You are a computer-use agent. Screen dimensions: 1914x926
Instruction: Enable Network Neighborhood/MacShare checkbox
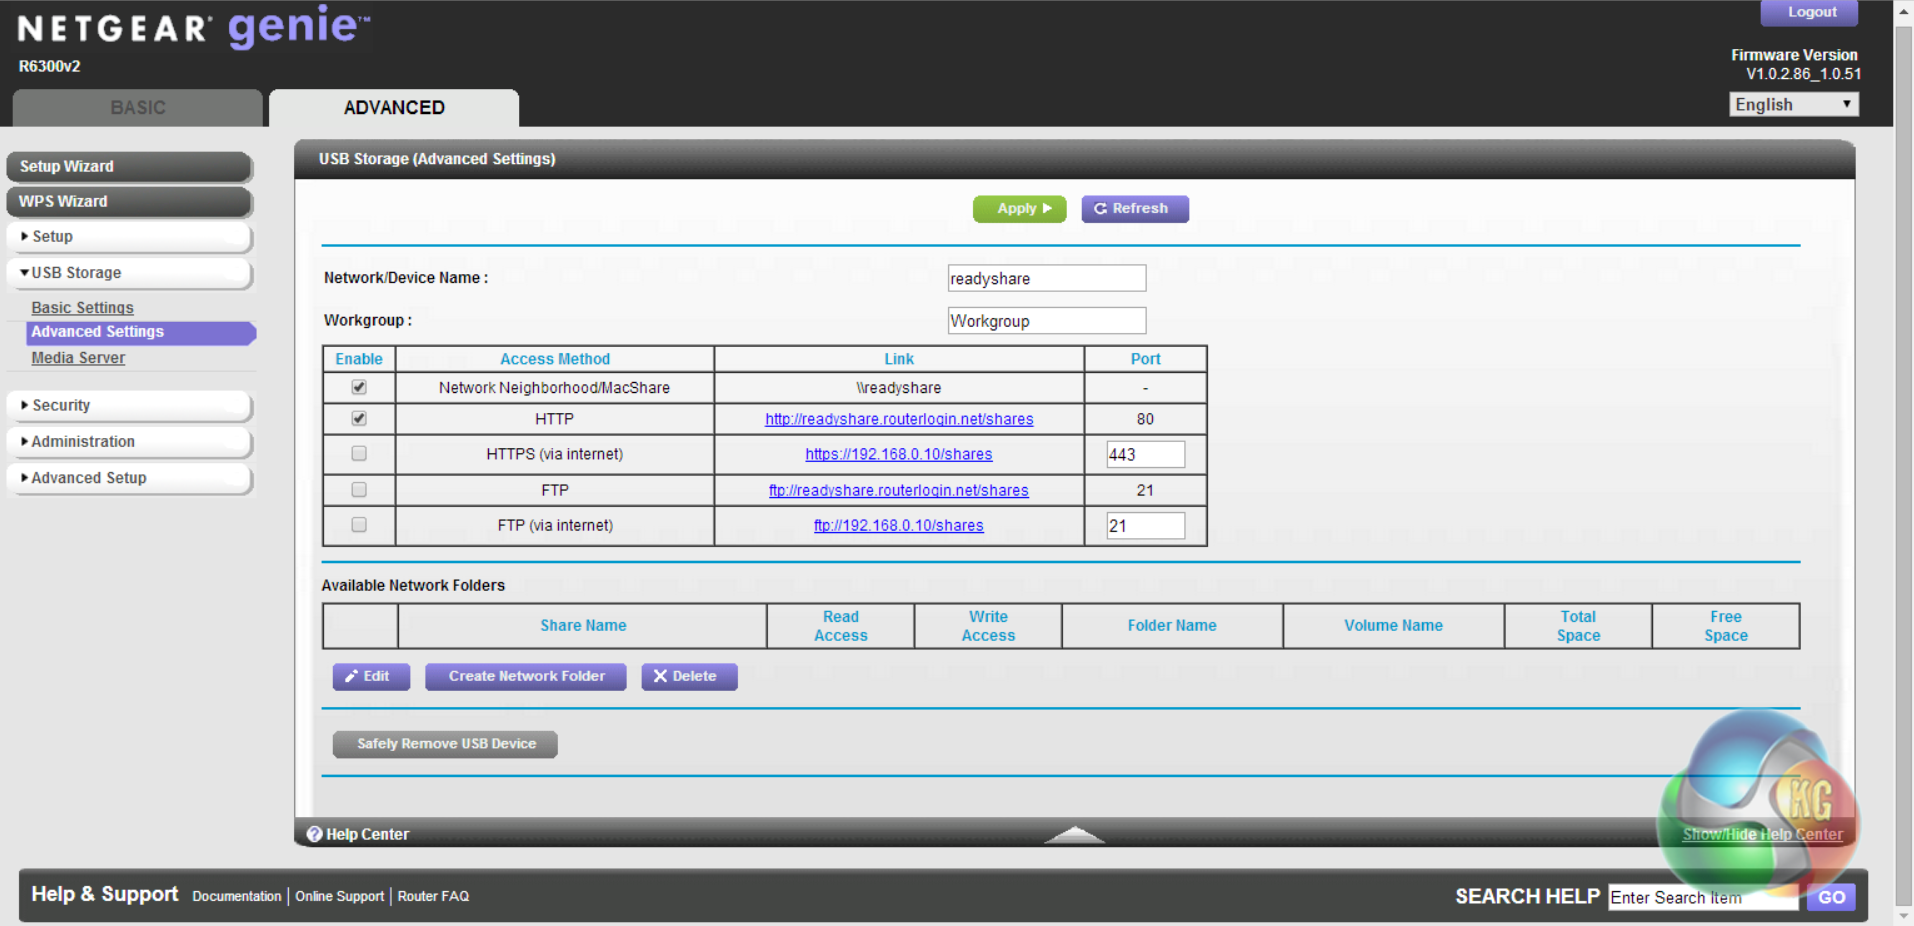coord(359,387)
